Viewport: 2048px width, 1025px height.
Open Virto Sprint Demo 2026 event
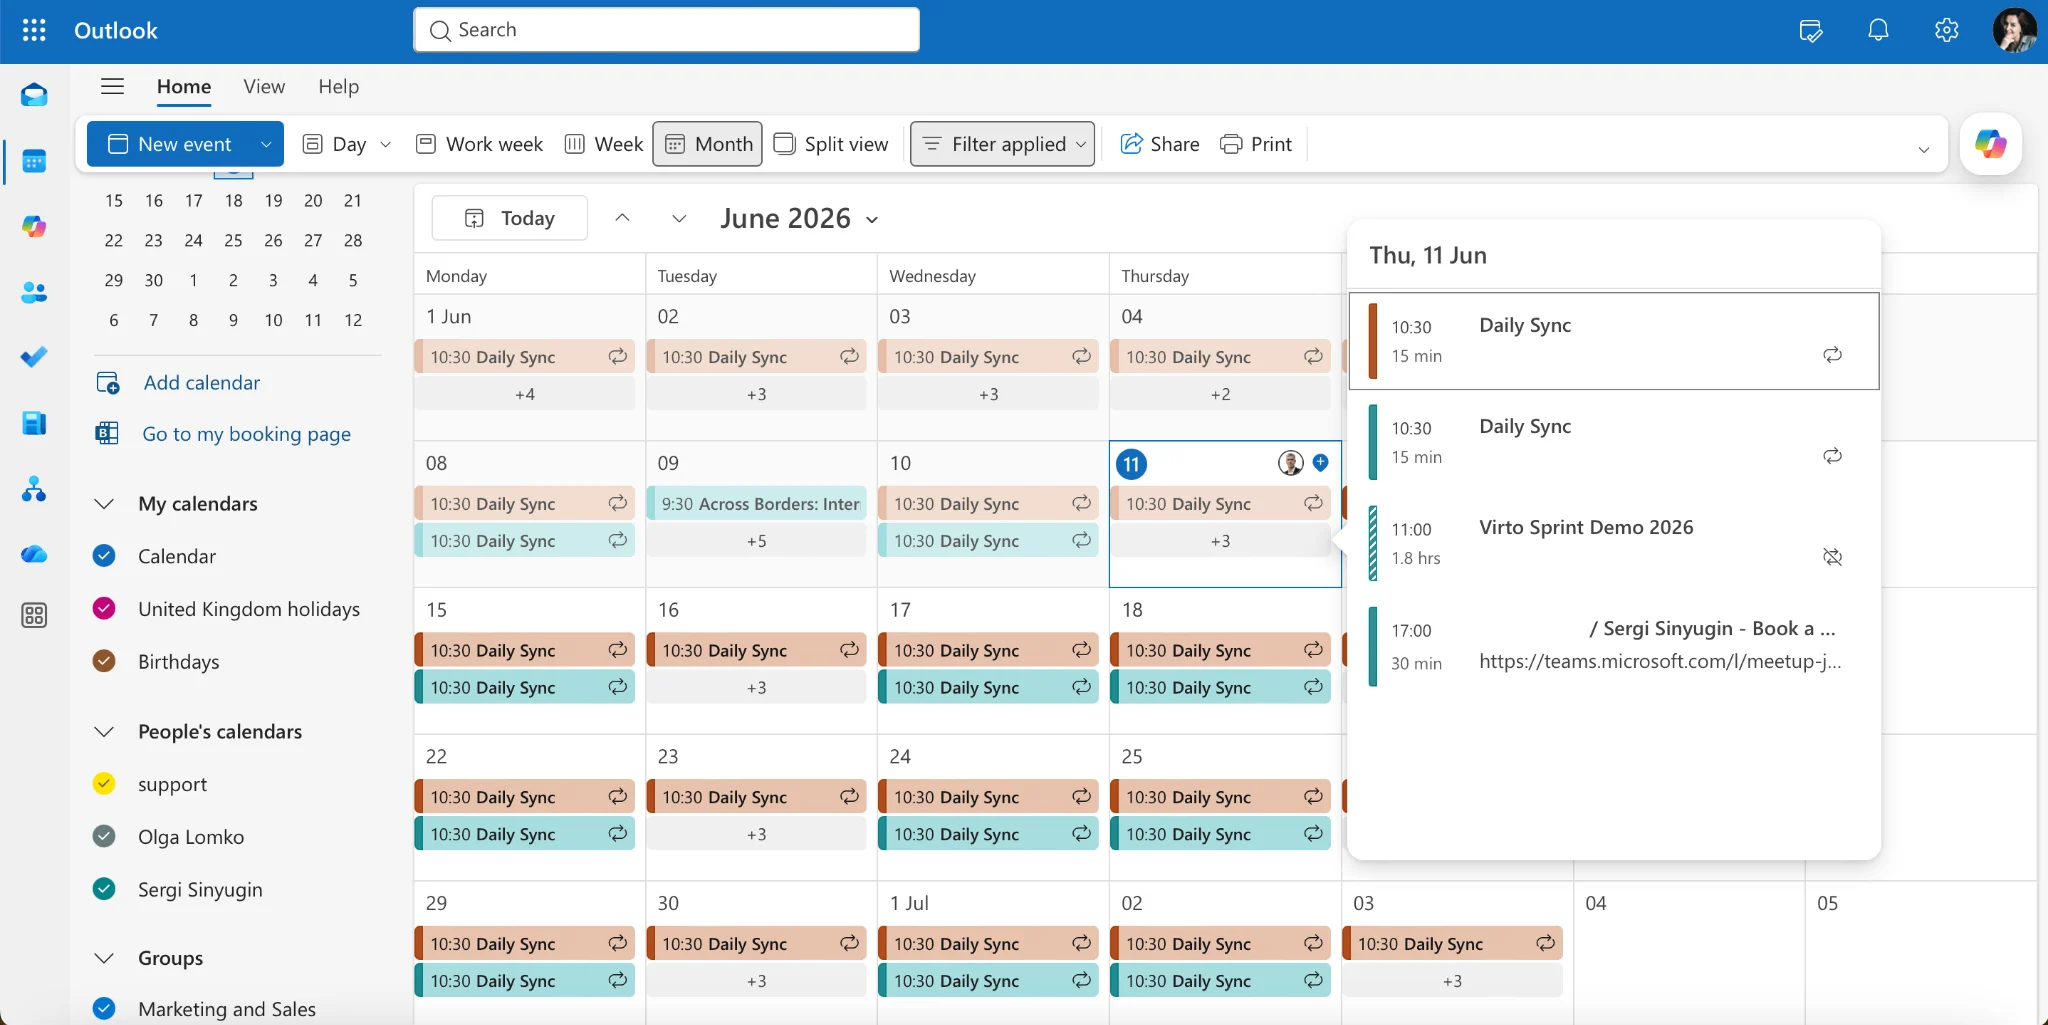pyautogui.click(x=1612, y=543)
